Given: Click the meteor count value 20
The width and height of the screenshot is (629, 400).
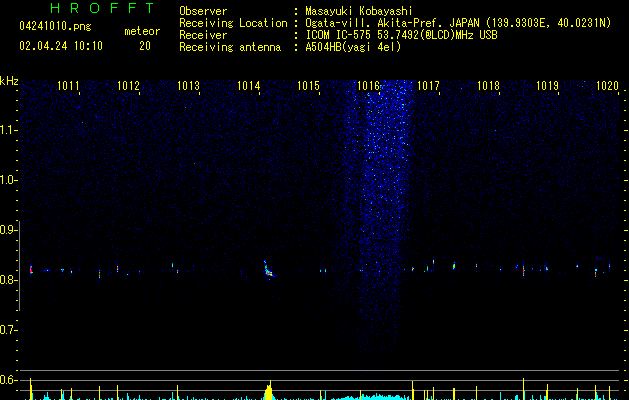Looking at the screenshot, I should point(145,46).
